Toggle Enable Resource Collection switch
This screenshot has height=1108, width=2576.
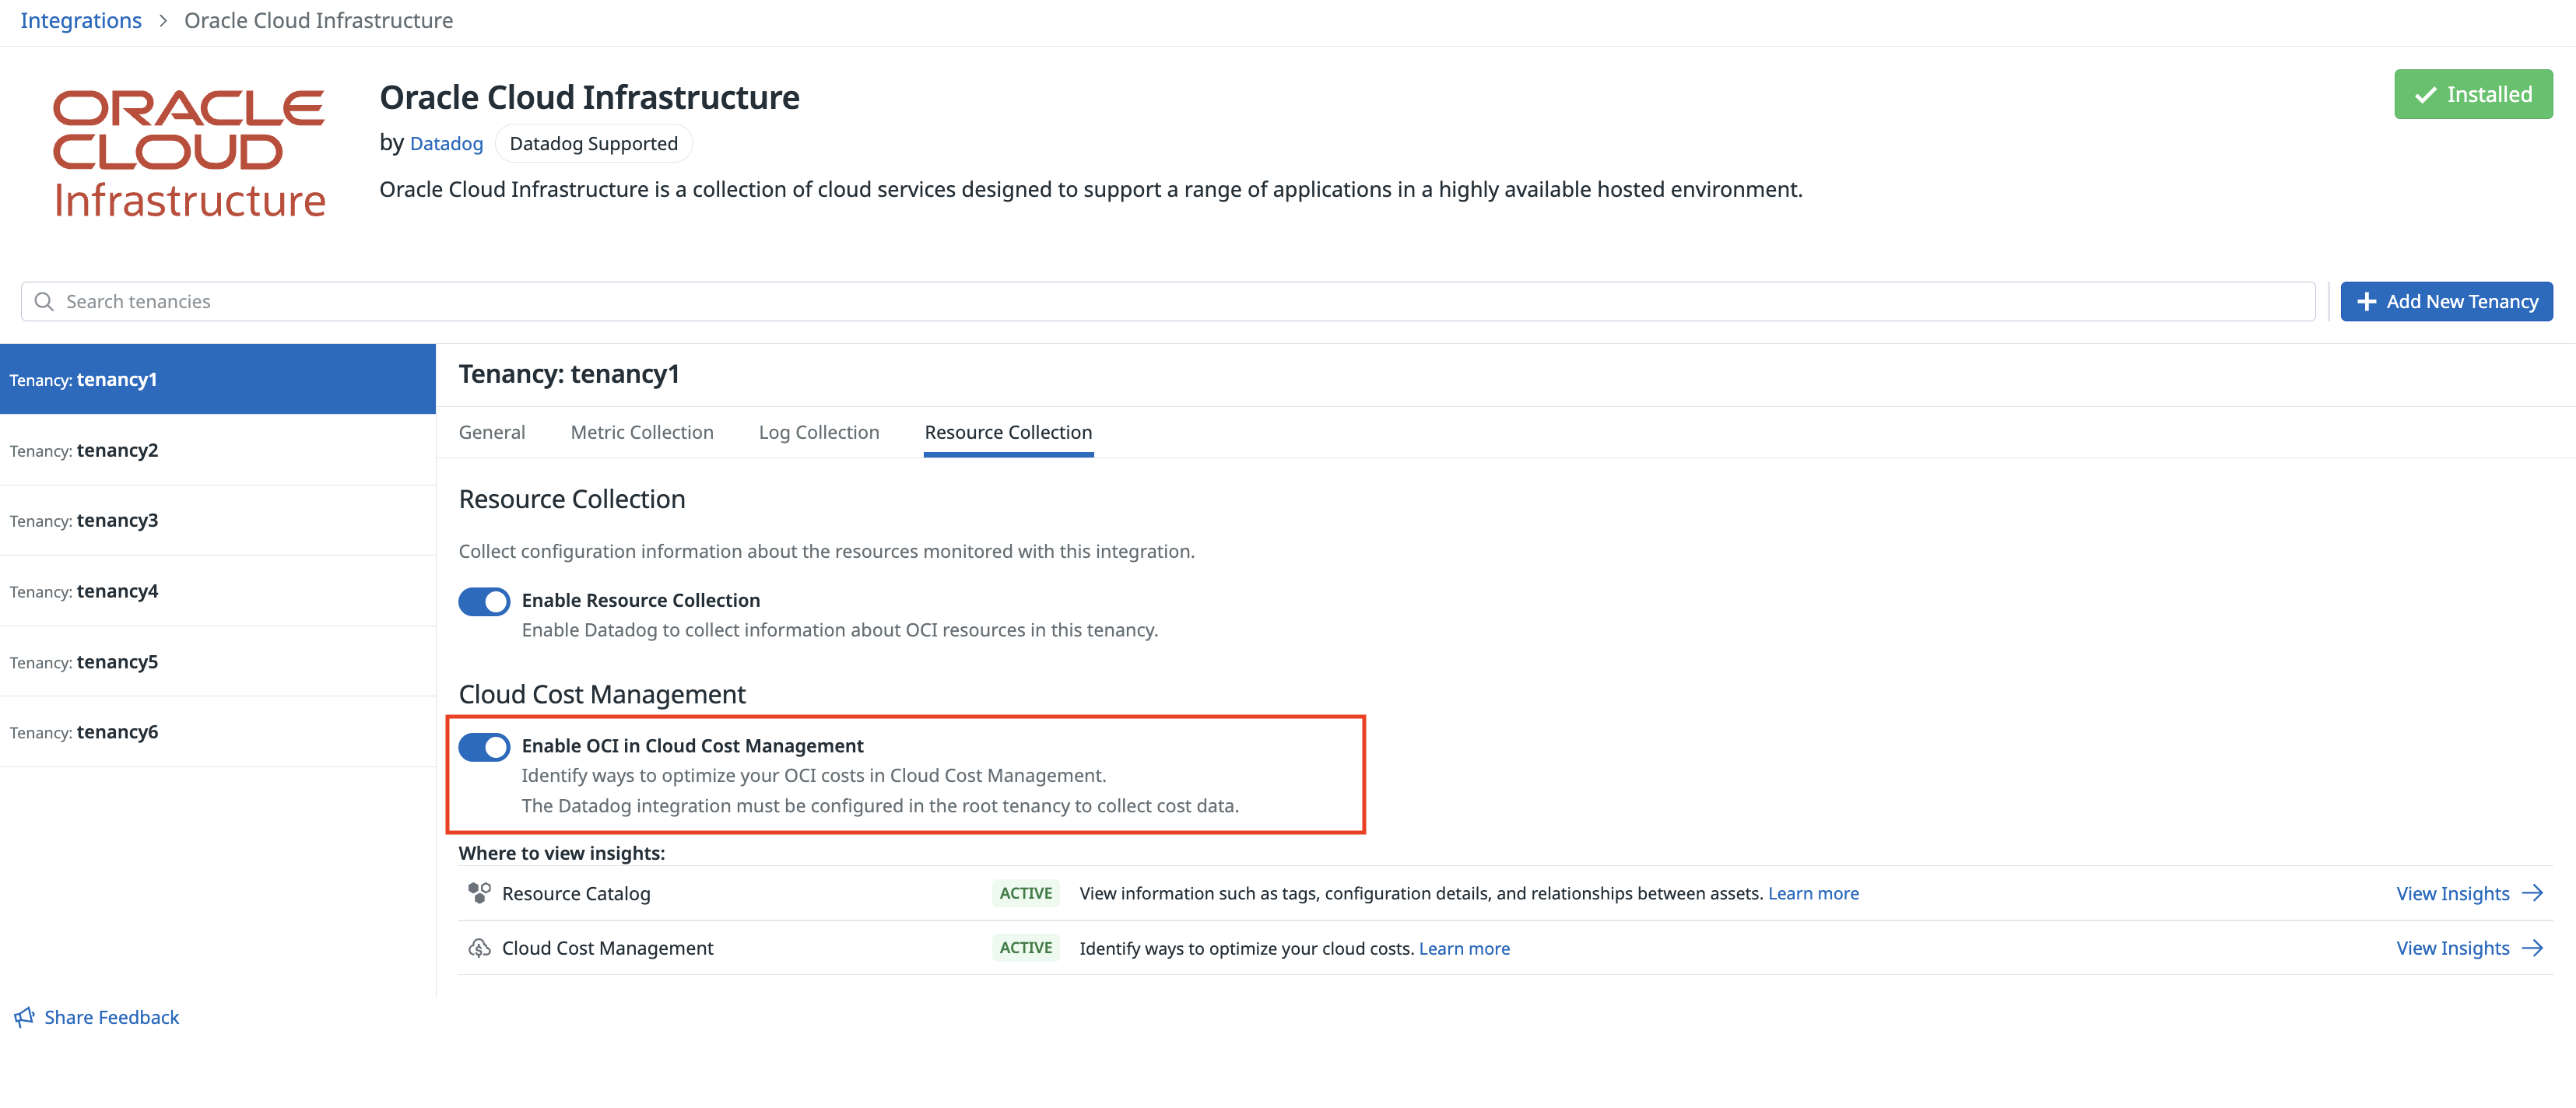484,601
